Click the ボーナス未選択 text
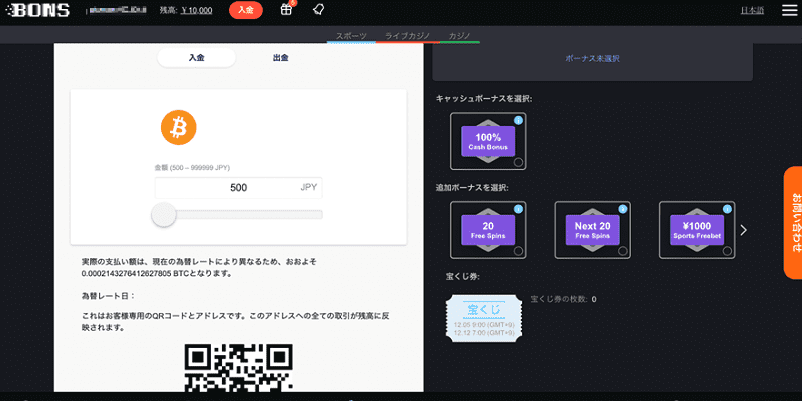This screenshot has width=802, height=401. click(592, 58)
